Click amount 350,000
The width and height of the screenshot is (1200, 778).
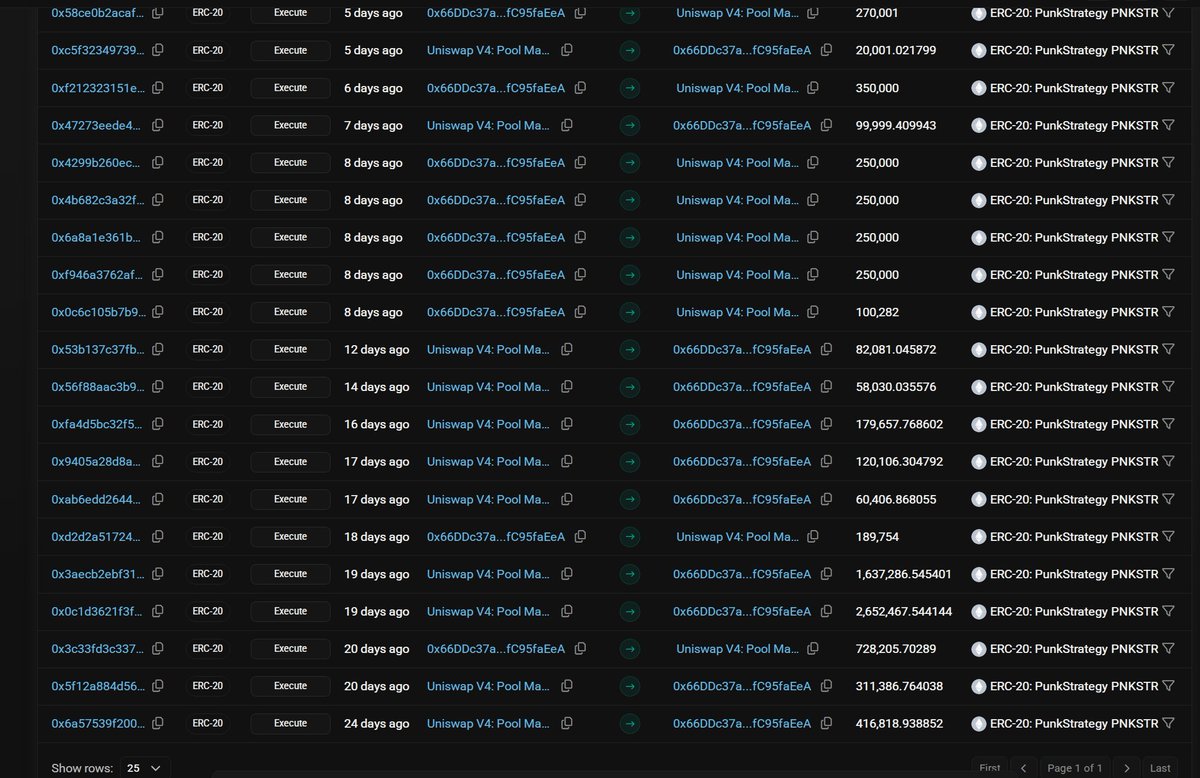[x=877, y=88]
